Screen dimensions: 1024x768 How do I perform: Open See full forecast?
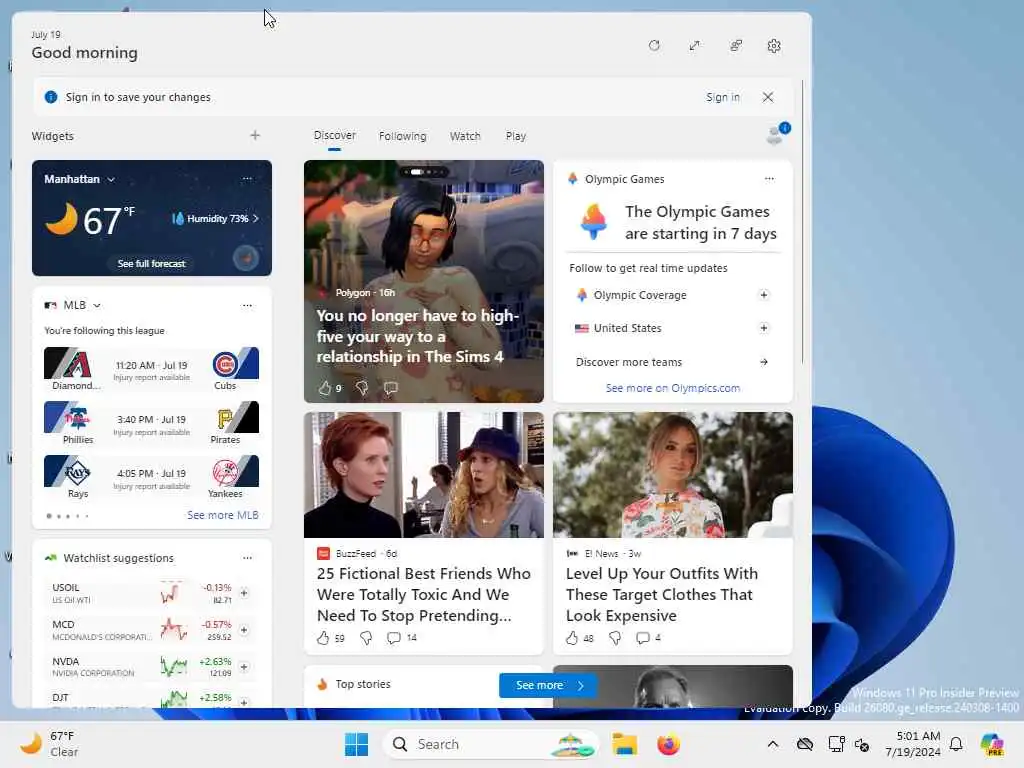[152, 263]
